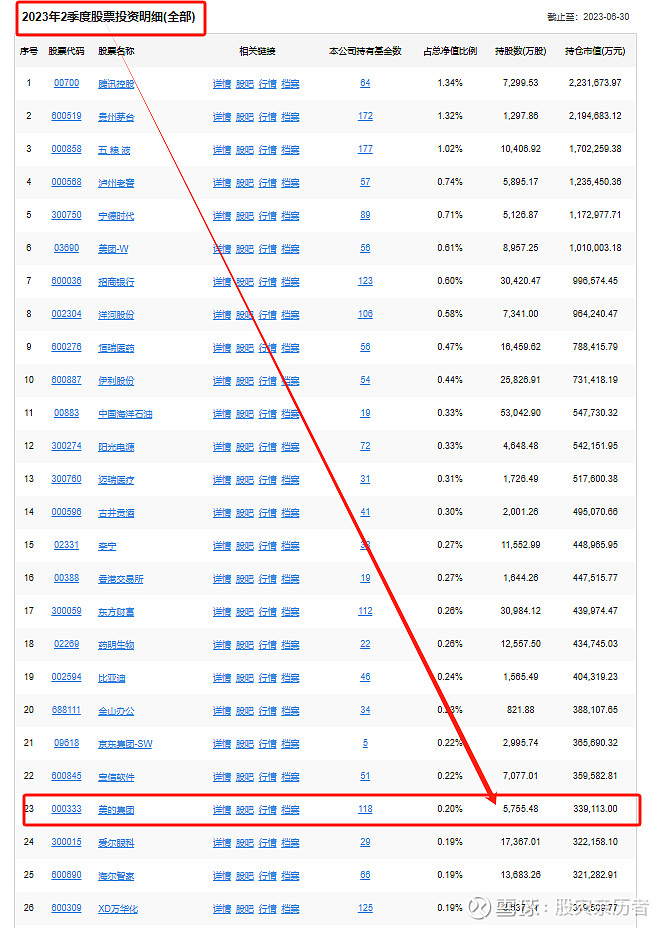The image size is (669, 928).
Task: Select share count 5,755.48 for 美的集团
Action: tap(520, 809)
